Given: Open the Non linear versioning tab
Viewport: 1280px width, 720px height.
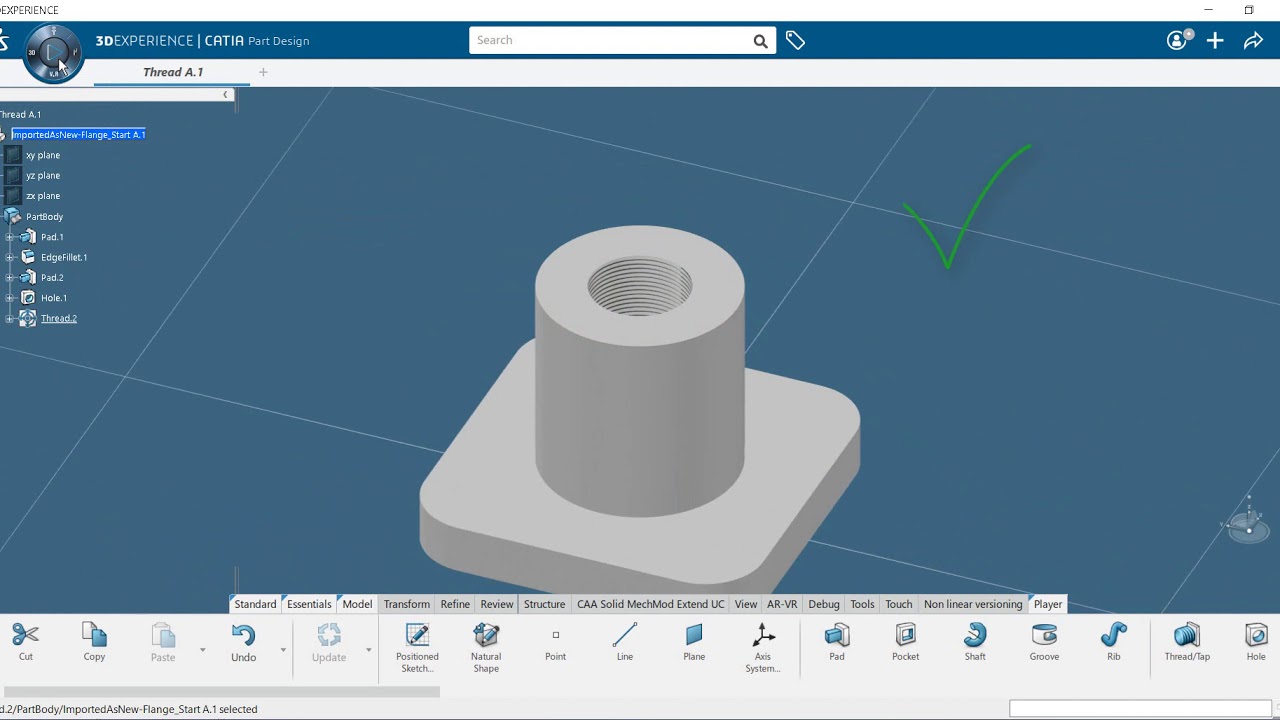Looking at the screenshot, I should pos(973,604).
